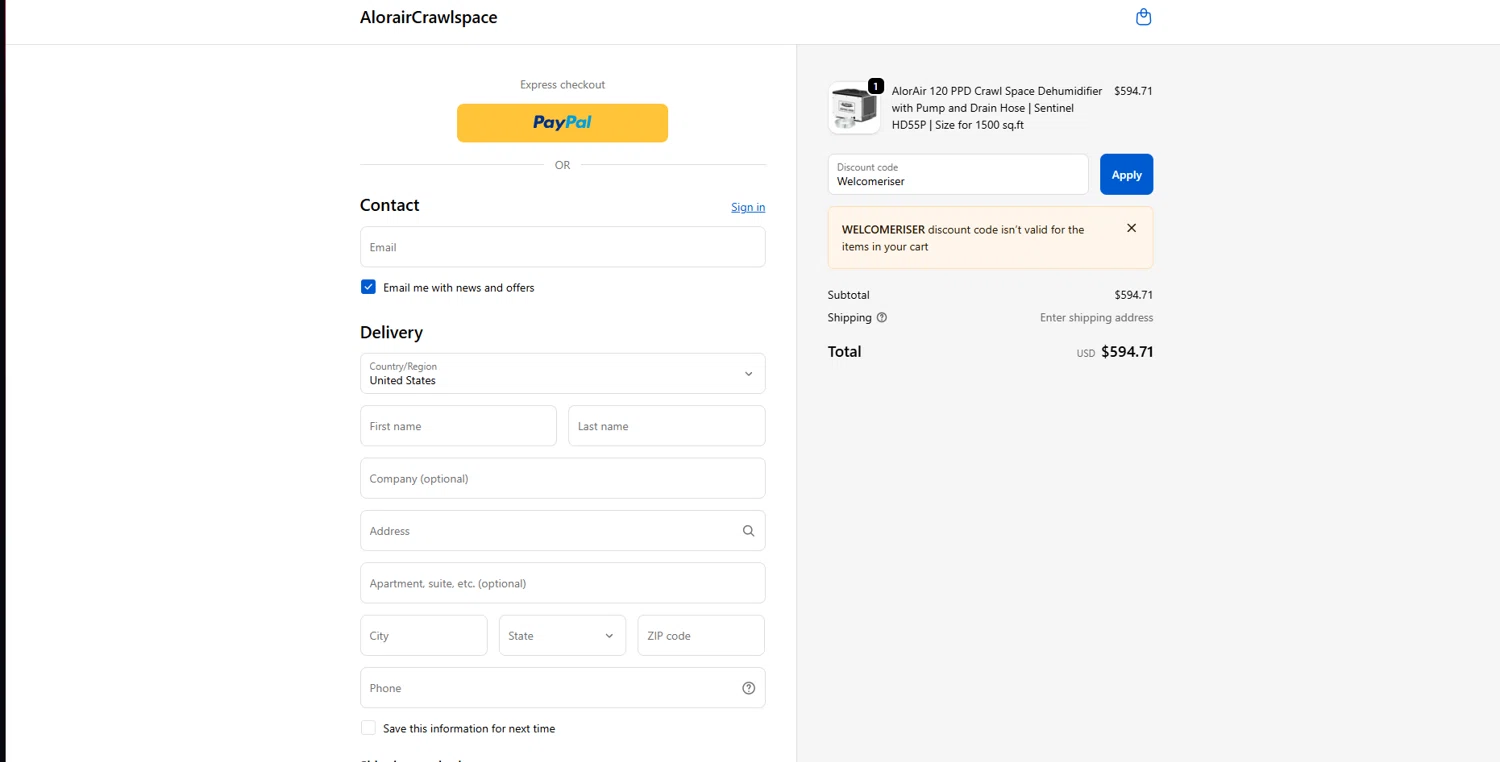This screenshot has height=762, width=1500.
Task: Click the Express checkout label
Action: pyautogui.click(x=562, y=85)
